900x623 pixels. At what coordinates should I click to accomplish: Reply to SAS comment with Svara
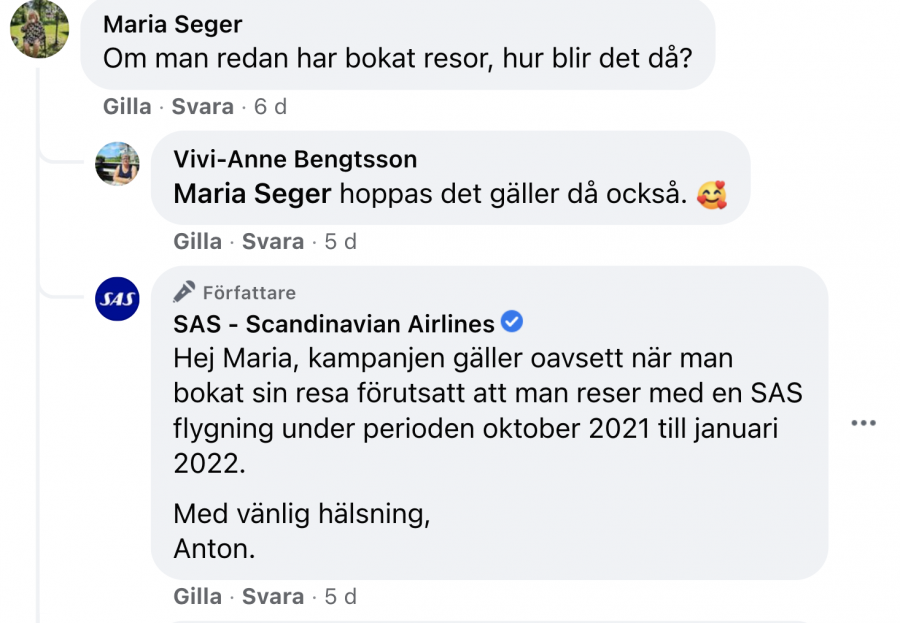[x=272, y=596]
